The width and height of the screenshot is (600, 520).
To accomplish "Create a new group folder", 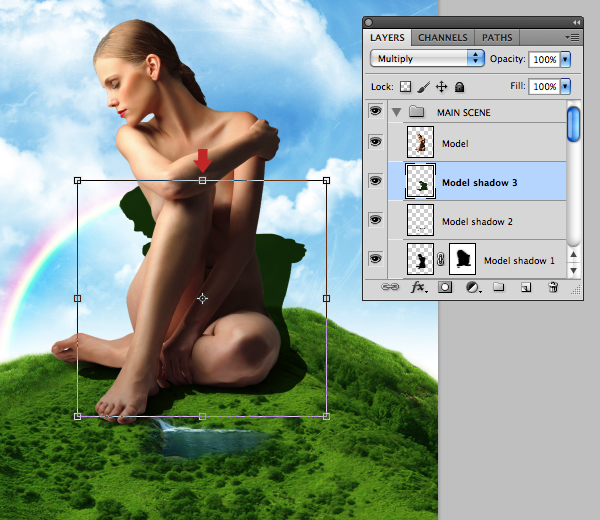I will pos(498,287).
